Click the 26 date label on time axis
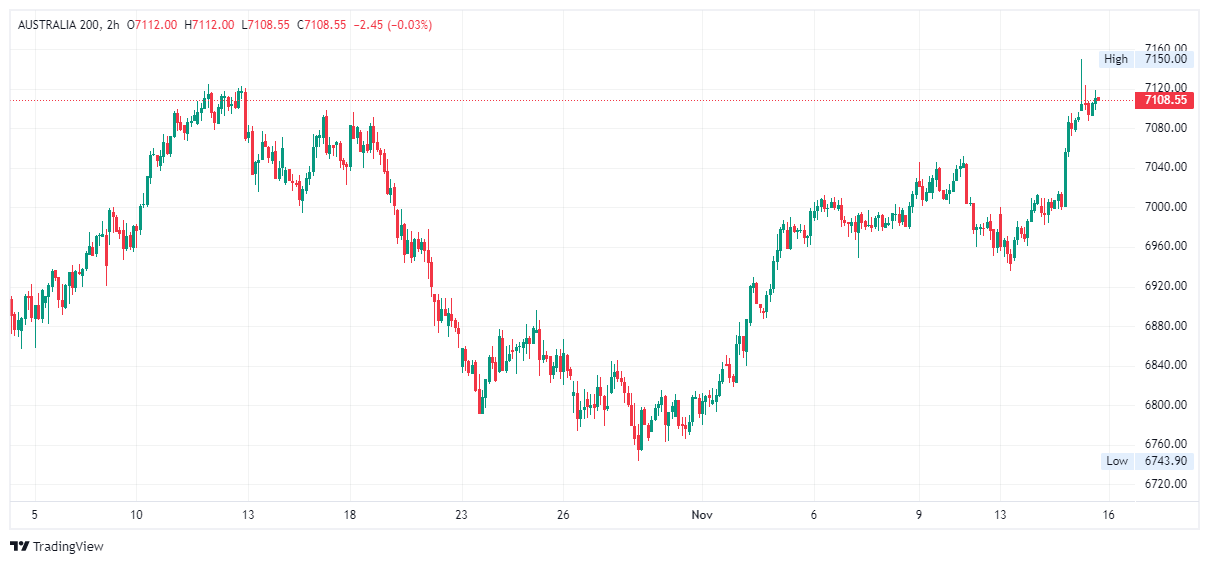Image resolution: width=1209 pixels, height=564 pixels. point(563,515)
